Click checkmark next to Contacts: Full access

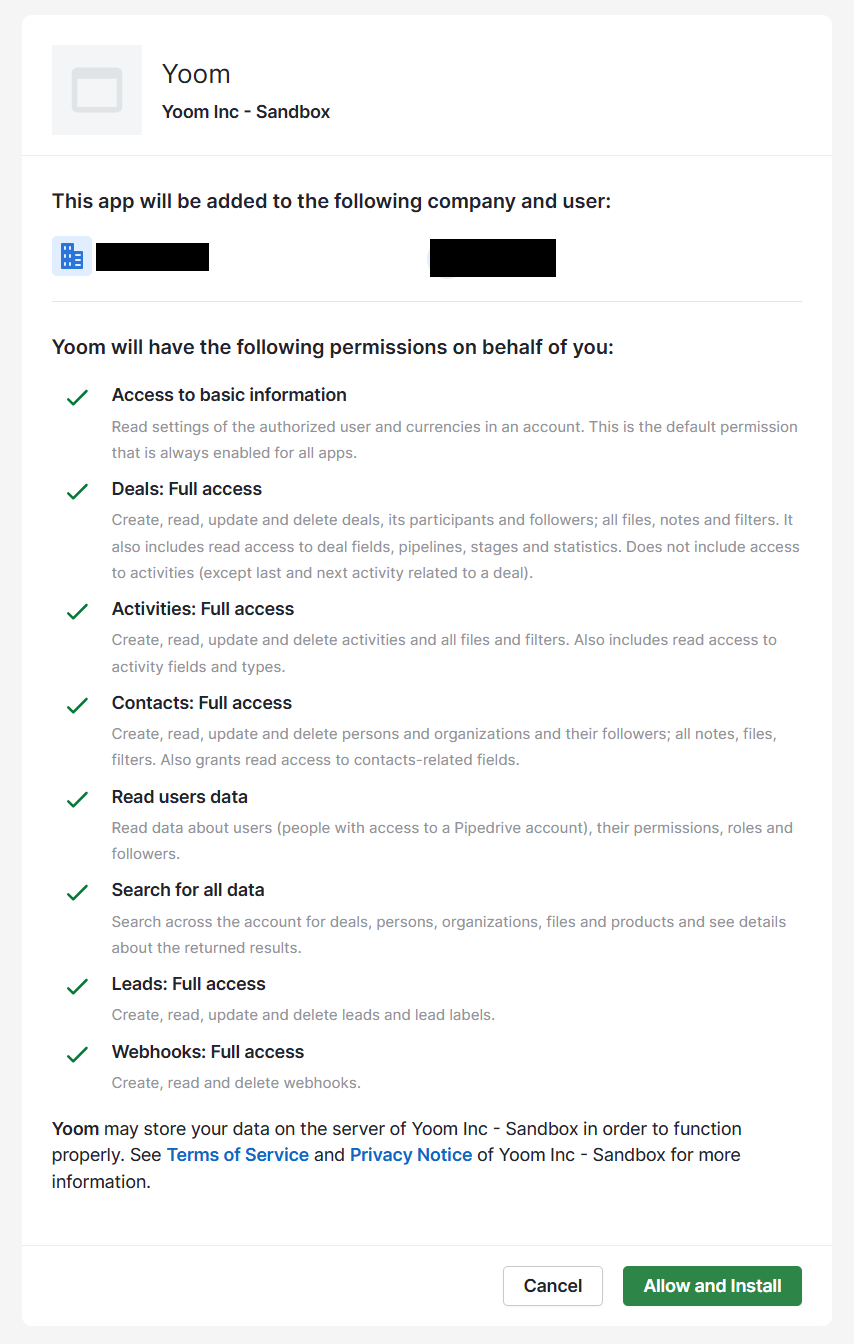[x=77, y=706]
